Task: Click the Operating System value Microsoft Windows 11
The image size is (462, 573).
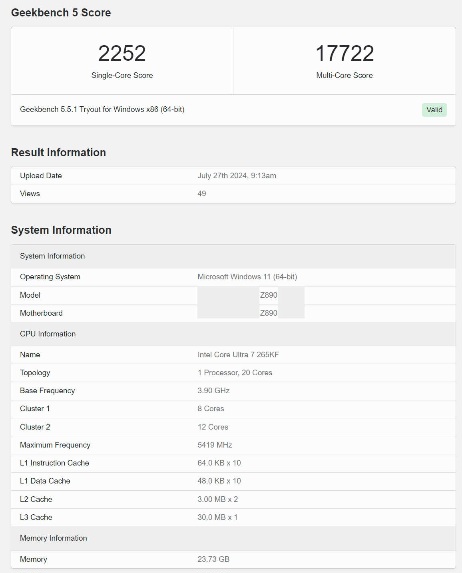Action: (x=247, y=277)
